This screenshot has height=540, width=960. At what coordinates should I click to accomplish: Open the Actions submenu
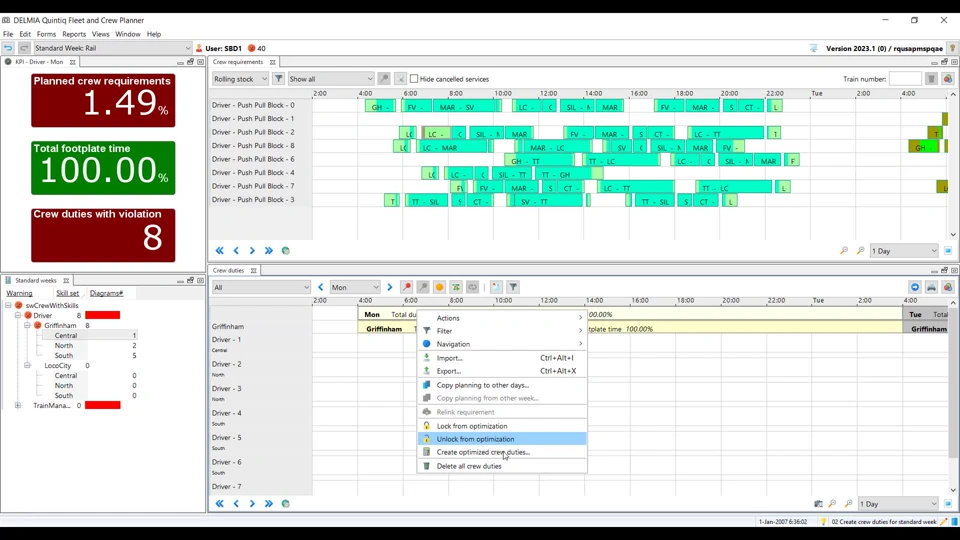(502, 318)
